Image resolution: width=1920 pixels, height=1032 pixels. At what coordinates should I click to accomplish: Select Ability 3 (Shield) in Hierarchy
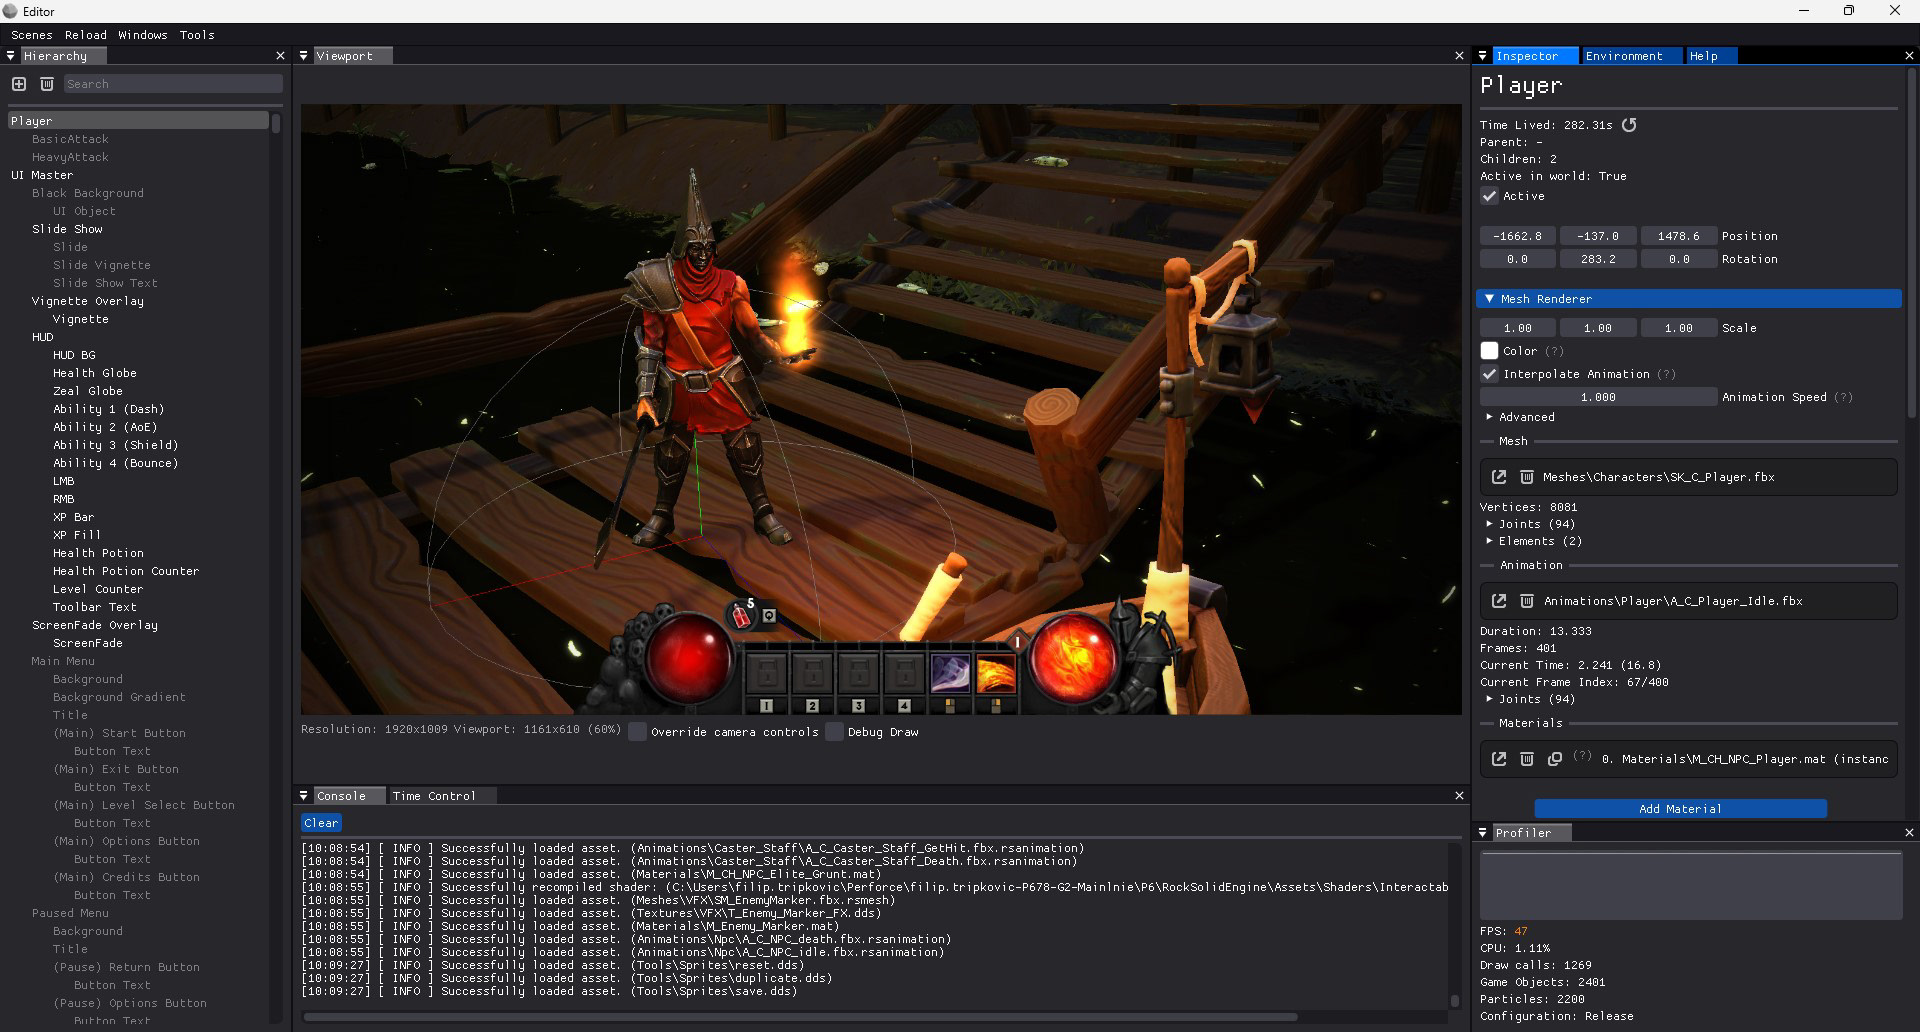coord(116,445)
